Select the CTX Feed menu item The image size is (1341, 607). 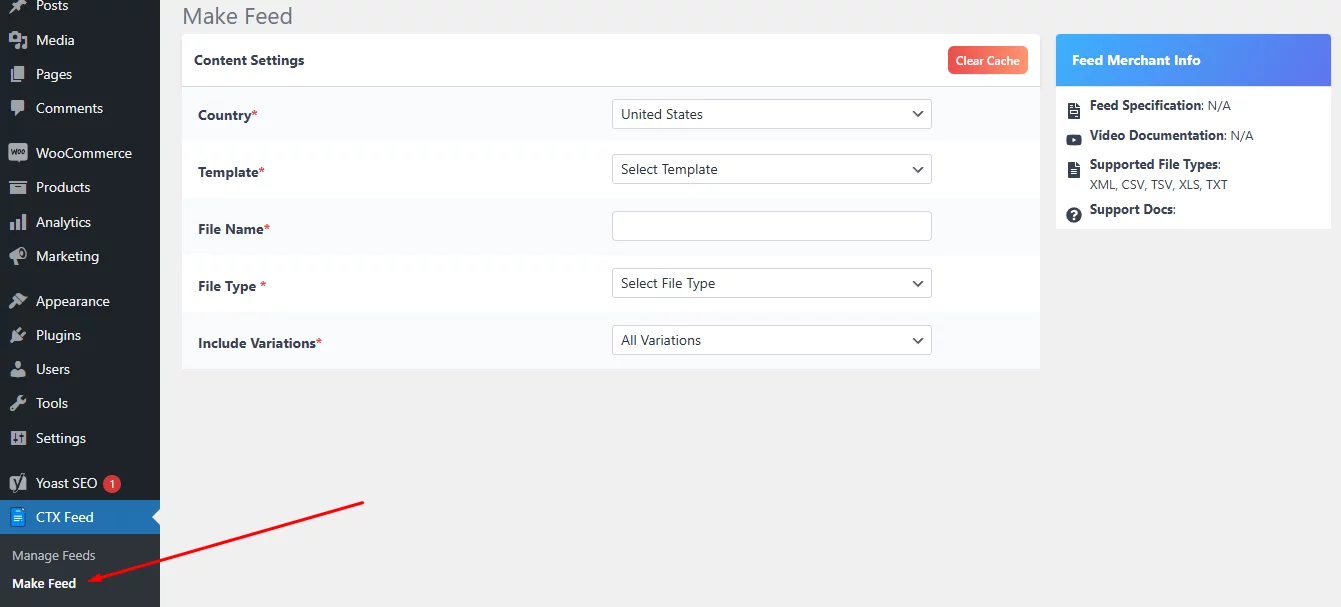[x=80, y=517]
